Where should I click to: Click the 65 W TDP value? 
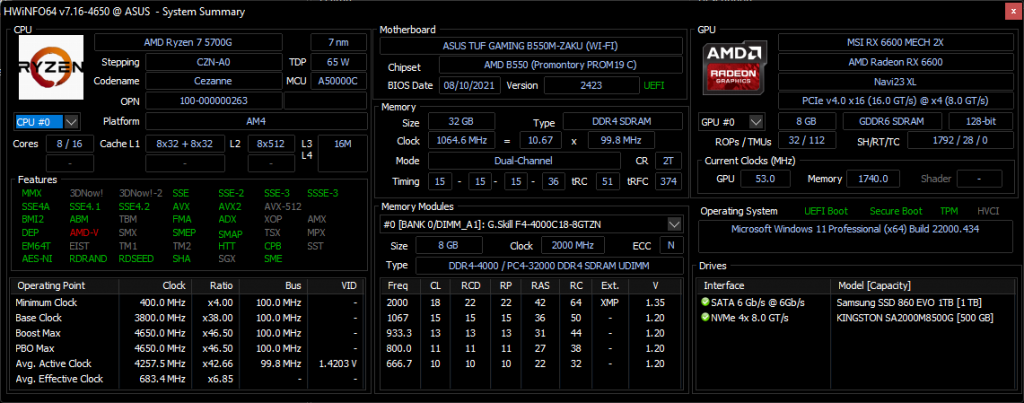tap(338, 62)
